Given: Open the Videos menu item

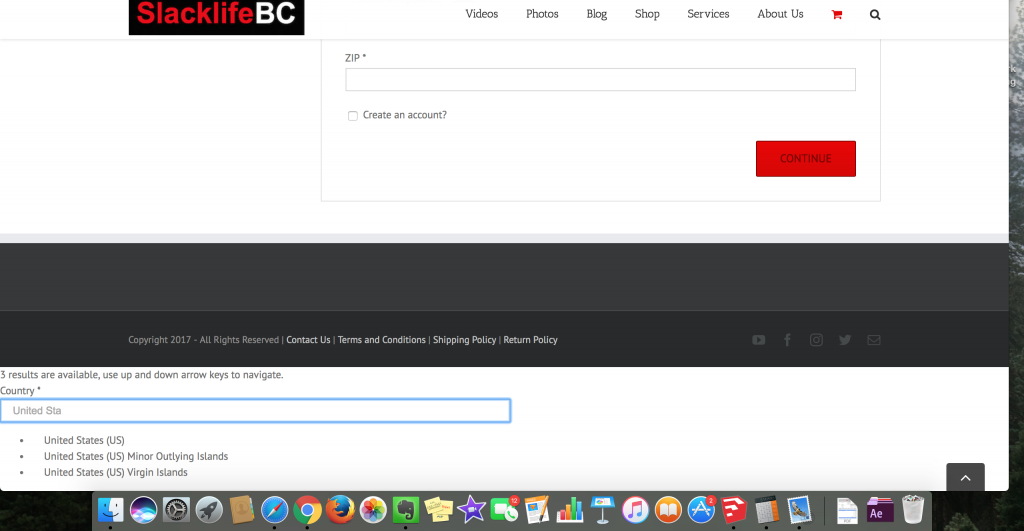Looking at the screenshot, I should (481, 14).
